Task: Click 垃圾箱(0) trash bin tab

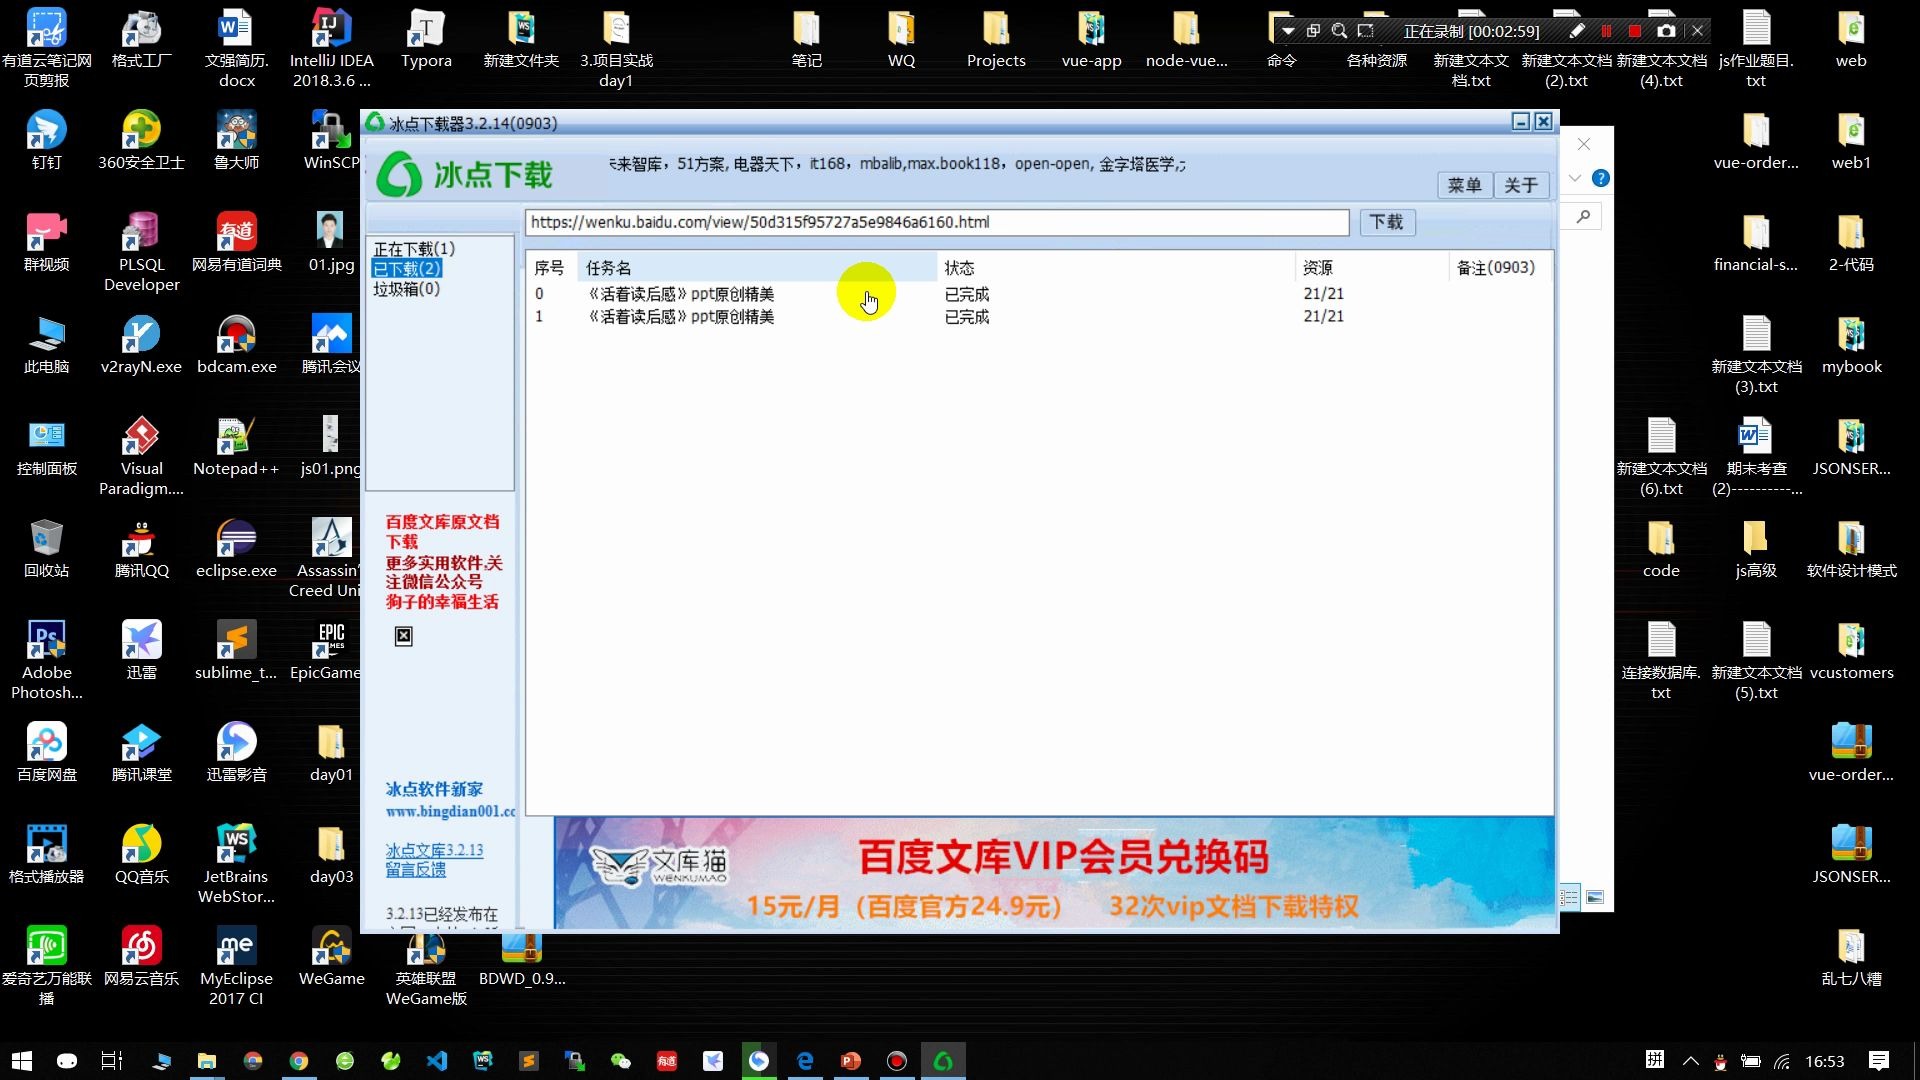Action: point(405,287)
